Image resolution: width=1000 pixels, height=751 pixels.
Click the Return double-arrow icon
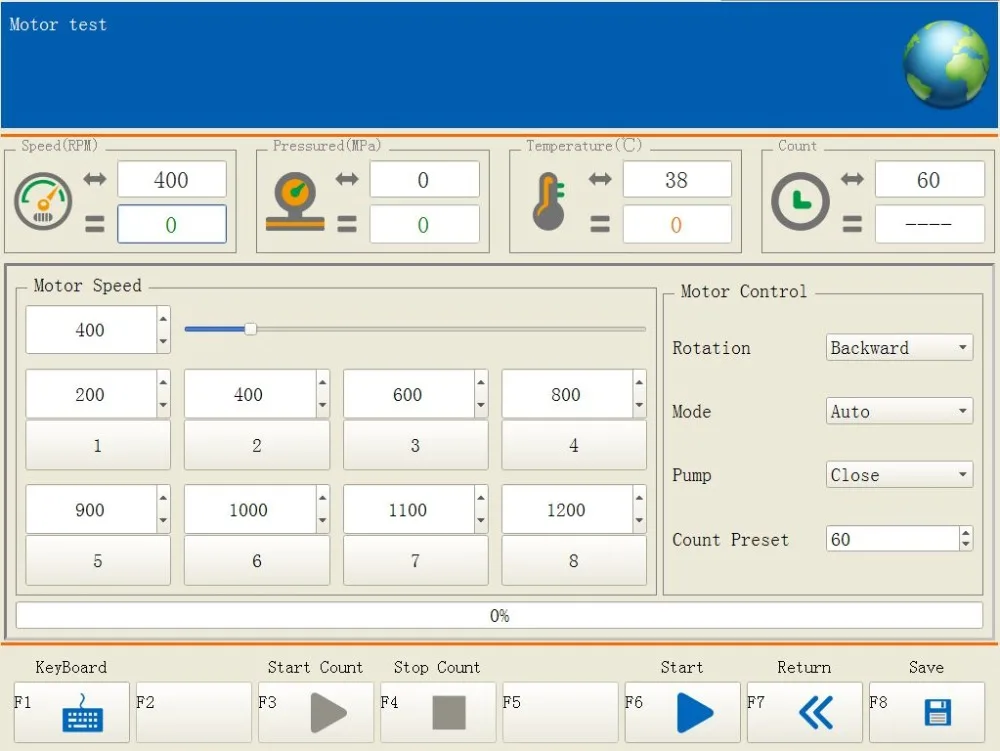tap(816, 713)
